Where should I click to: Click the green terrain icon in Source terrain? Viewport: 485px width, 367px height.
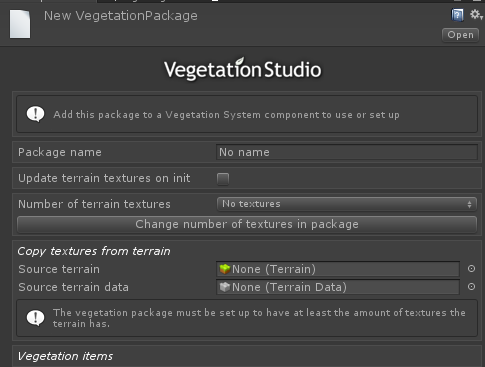(x=225, y=269)
